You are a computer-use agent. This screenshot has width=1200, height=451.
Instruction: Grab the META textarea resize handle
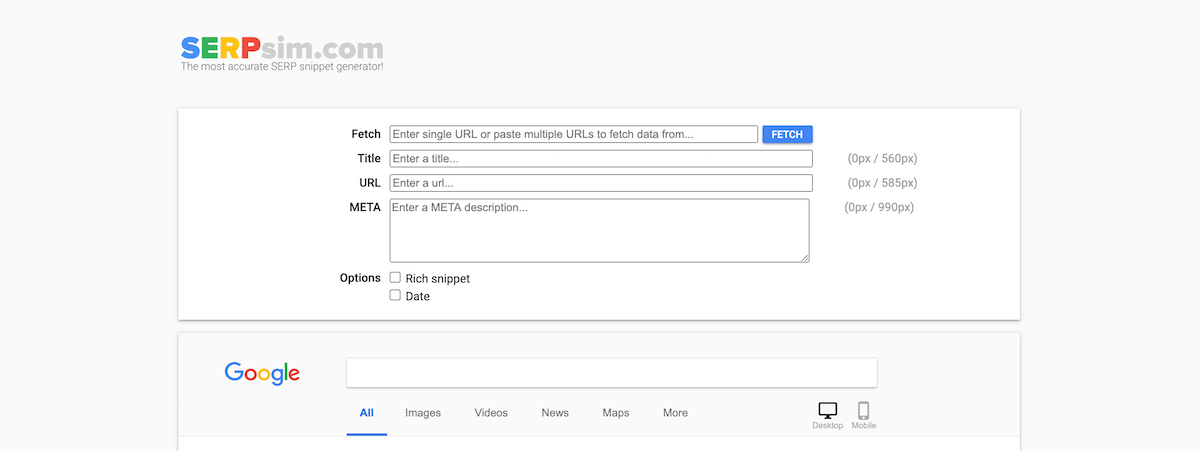(x=804, y=257)
